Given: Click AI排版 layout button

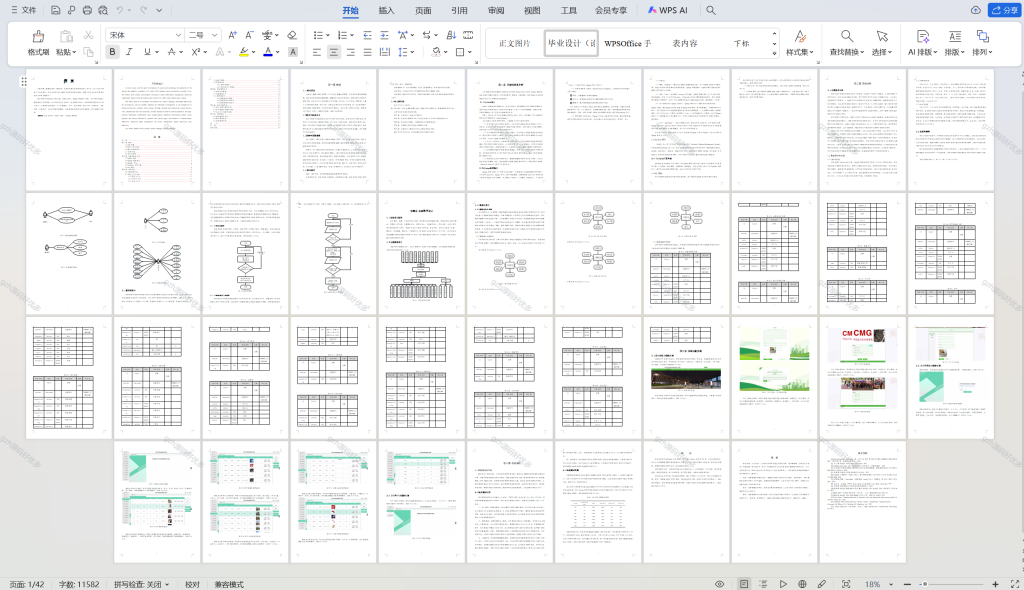Looking at the screenshot, I should [922, 42].
